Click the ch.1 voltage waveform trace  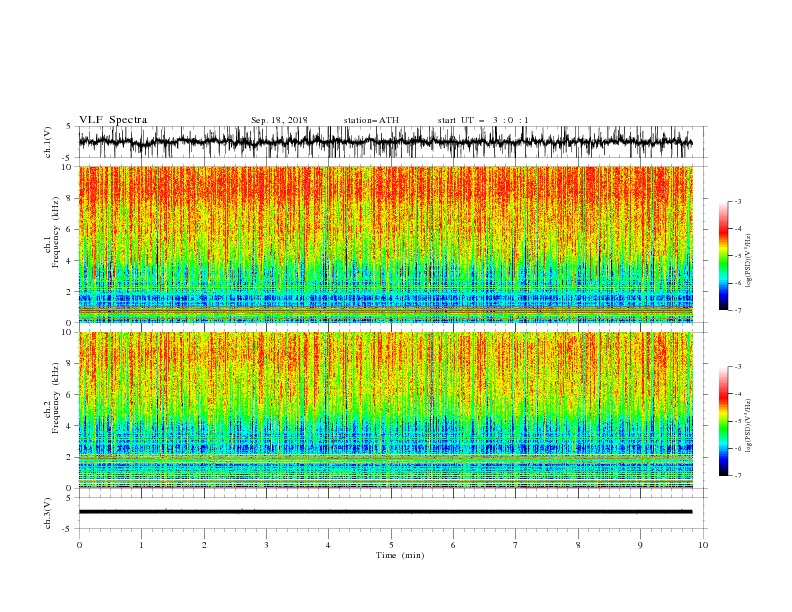pyautogui.click(x=386, y=142)
